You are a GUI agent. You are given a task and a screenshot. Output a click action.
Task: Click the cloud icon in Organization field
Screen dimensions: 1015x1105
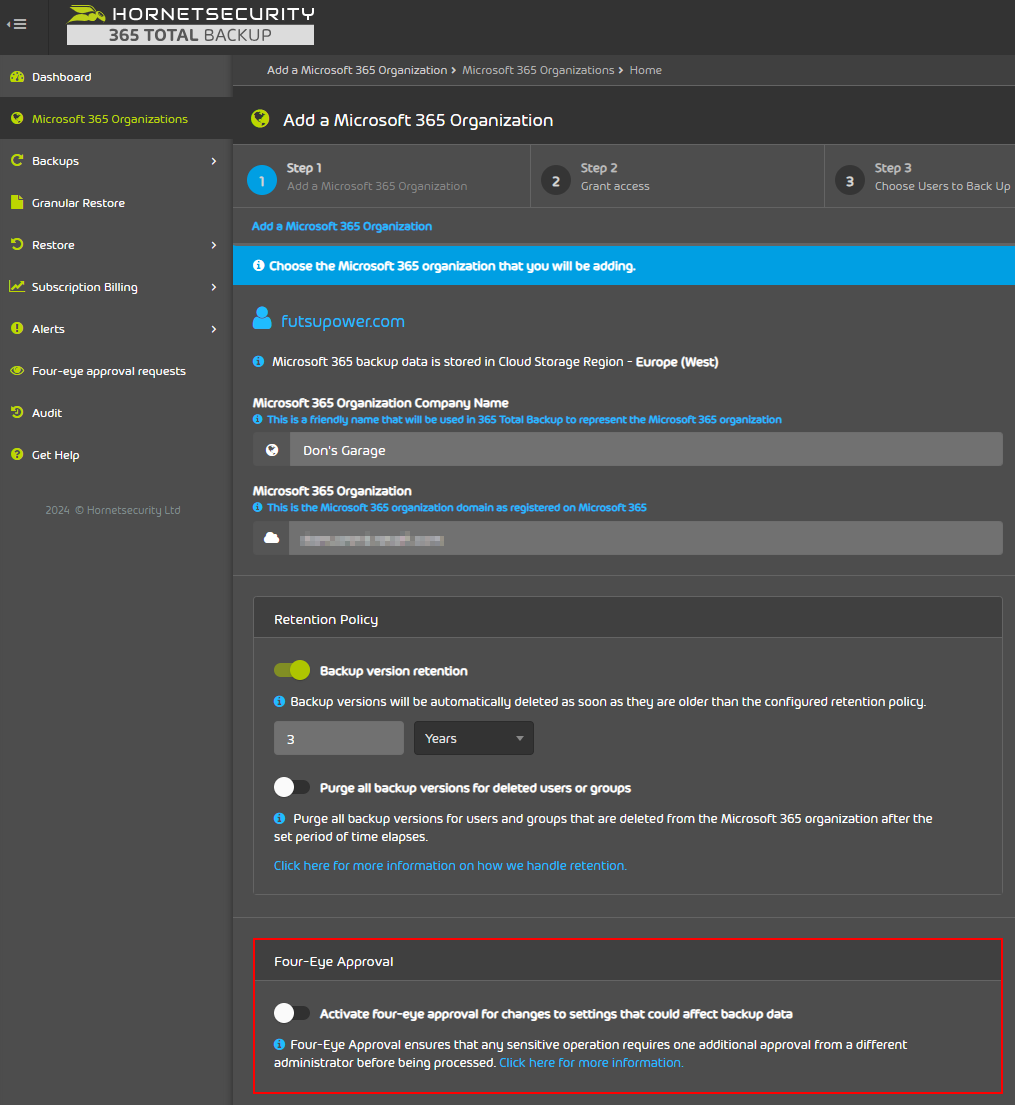coord(271,538)
